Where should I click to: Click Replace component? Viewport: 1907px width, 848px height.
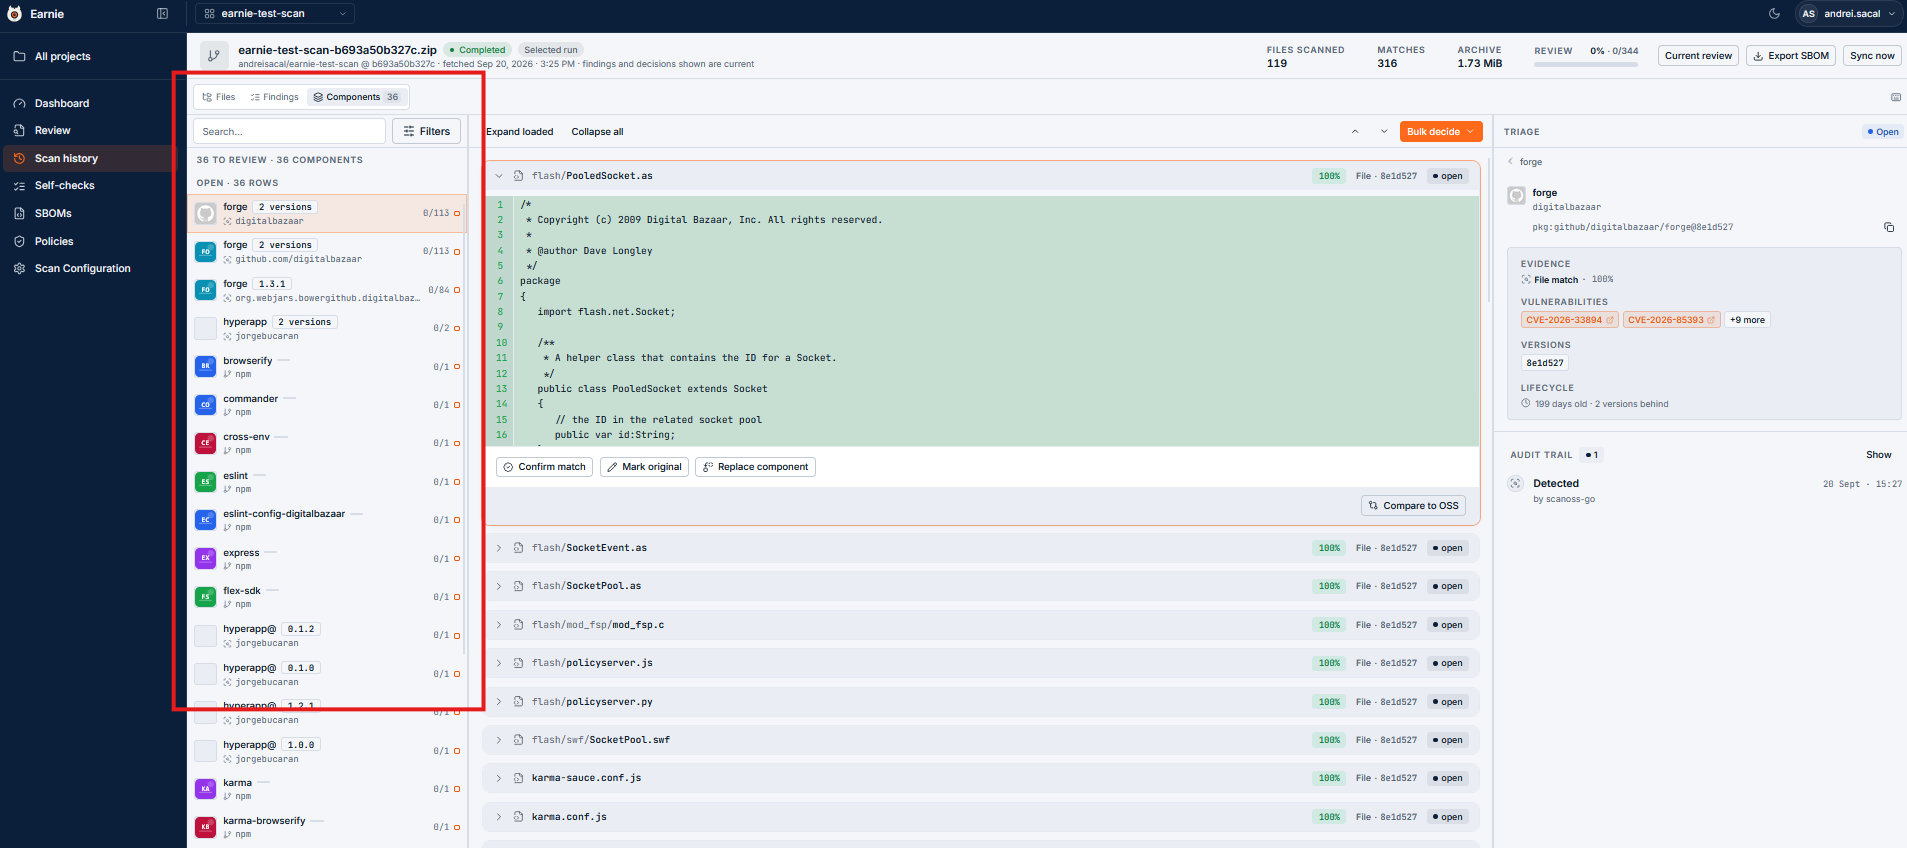click(755, 467)
